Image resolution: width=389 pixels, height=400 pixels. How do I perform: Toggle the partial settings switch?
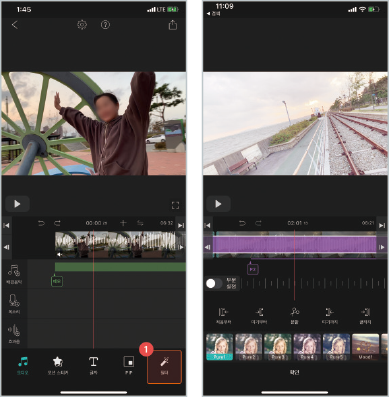214,283
